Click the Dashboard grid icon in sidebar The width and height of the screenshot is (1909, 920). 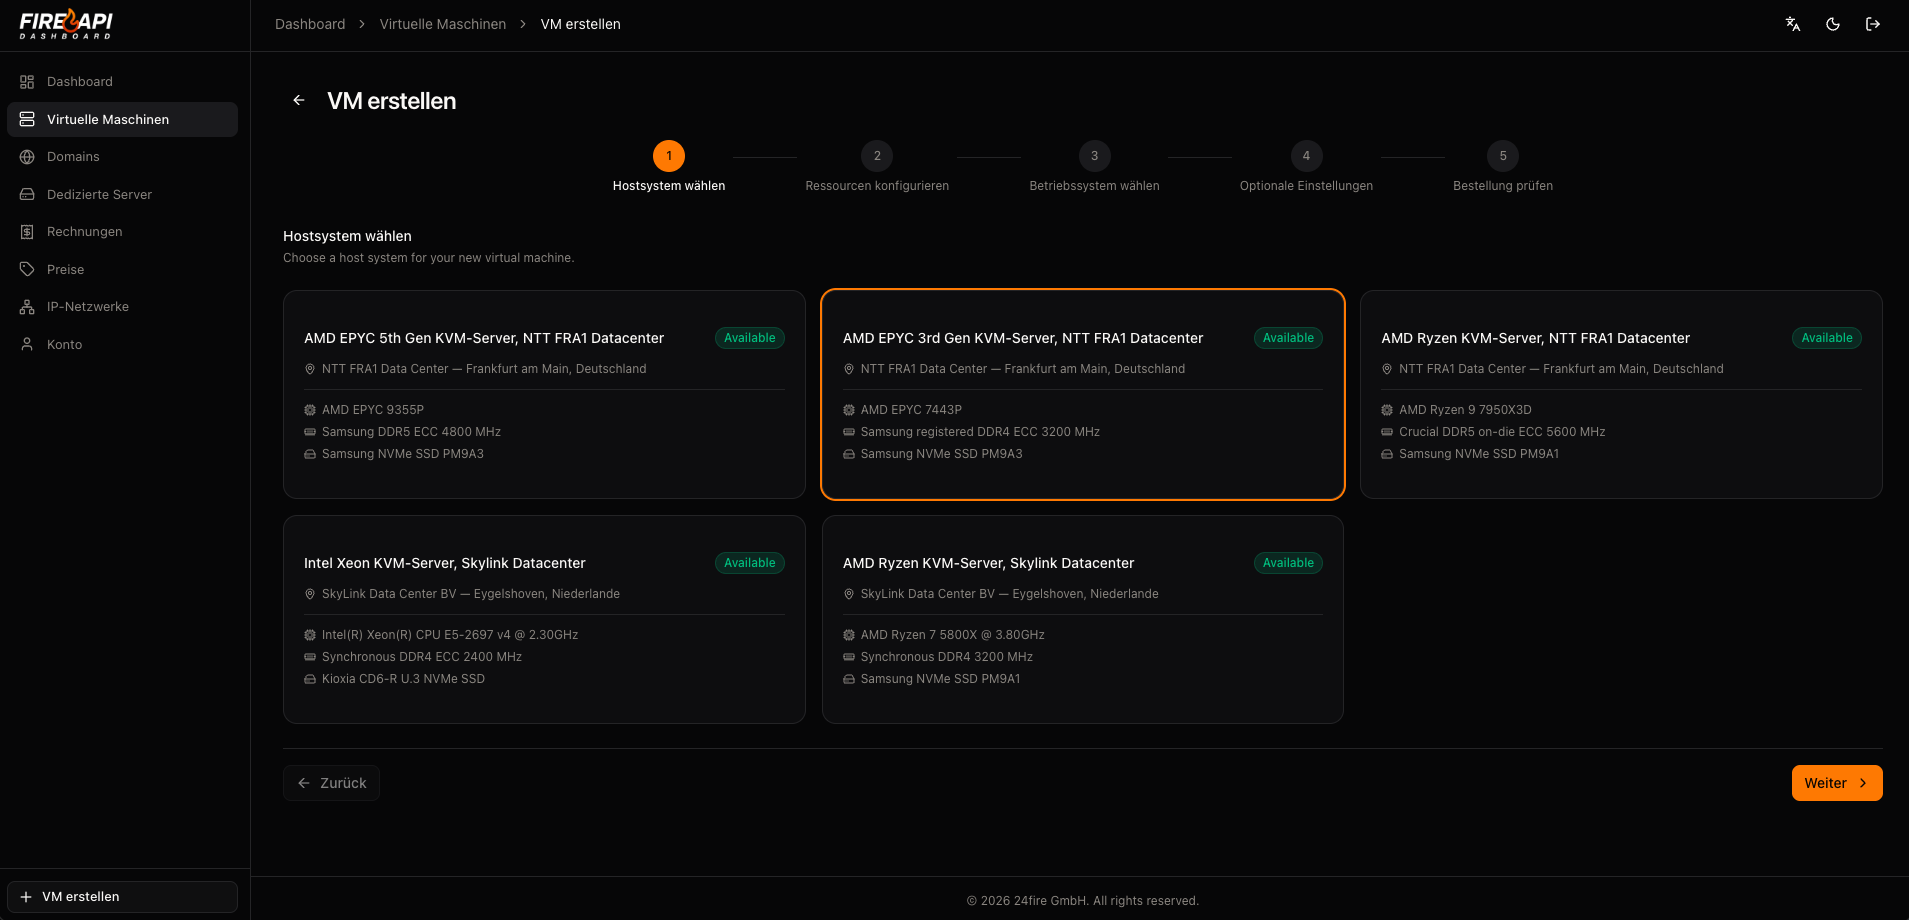27,82
